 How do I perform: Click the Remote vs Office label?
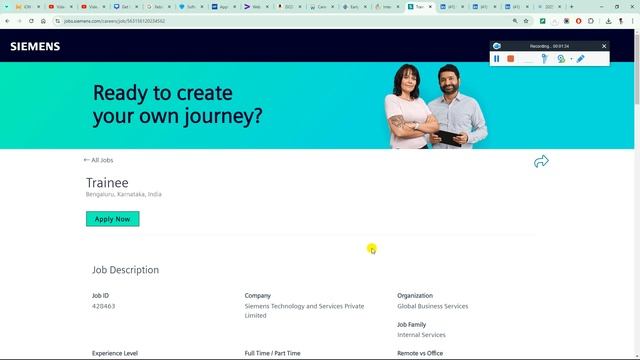[420, 353]
